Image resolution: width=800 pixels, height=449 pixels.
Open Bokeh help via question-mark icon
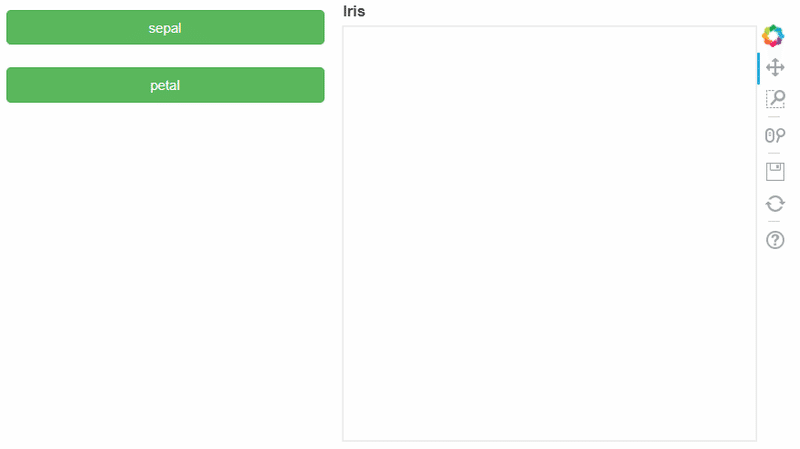[x=774, y=240]
